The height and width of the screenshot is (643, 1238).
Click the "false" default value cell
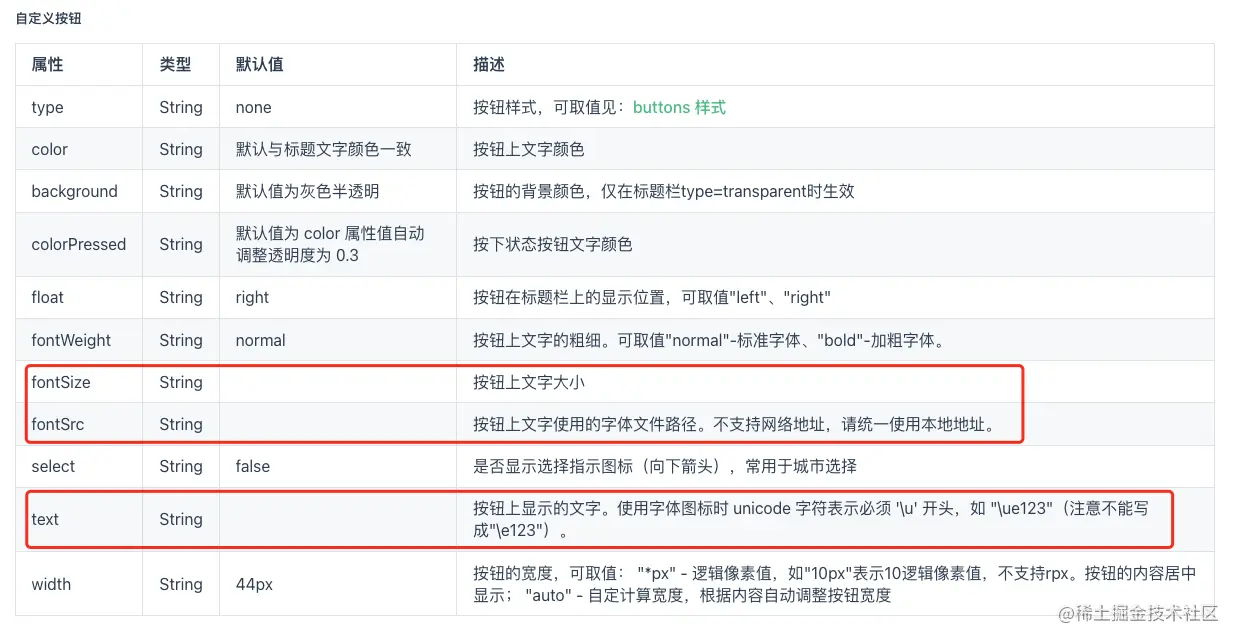click(253, 466)
